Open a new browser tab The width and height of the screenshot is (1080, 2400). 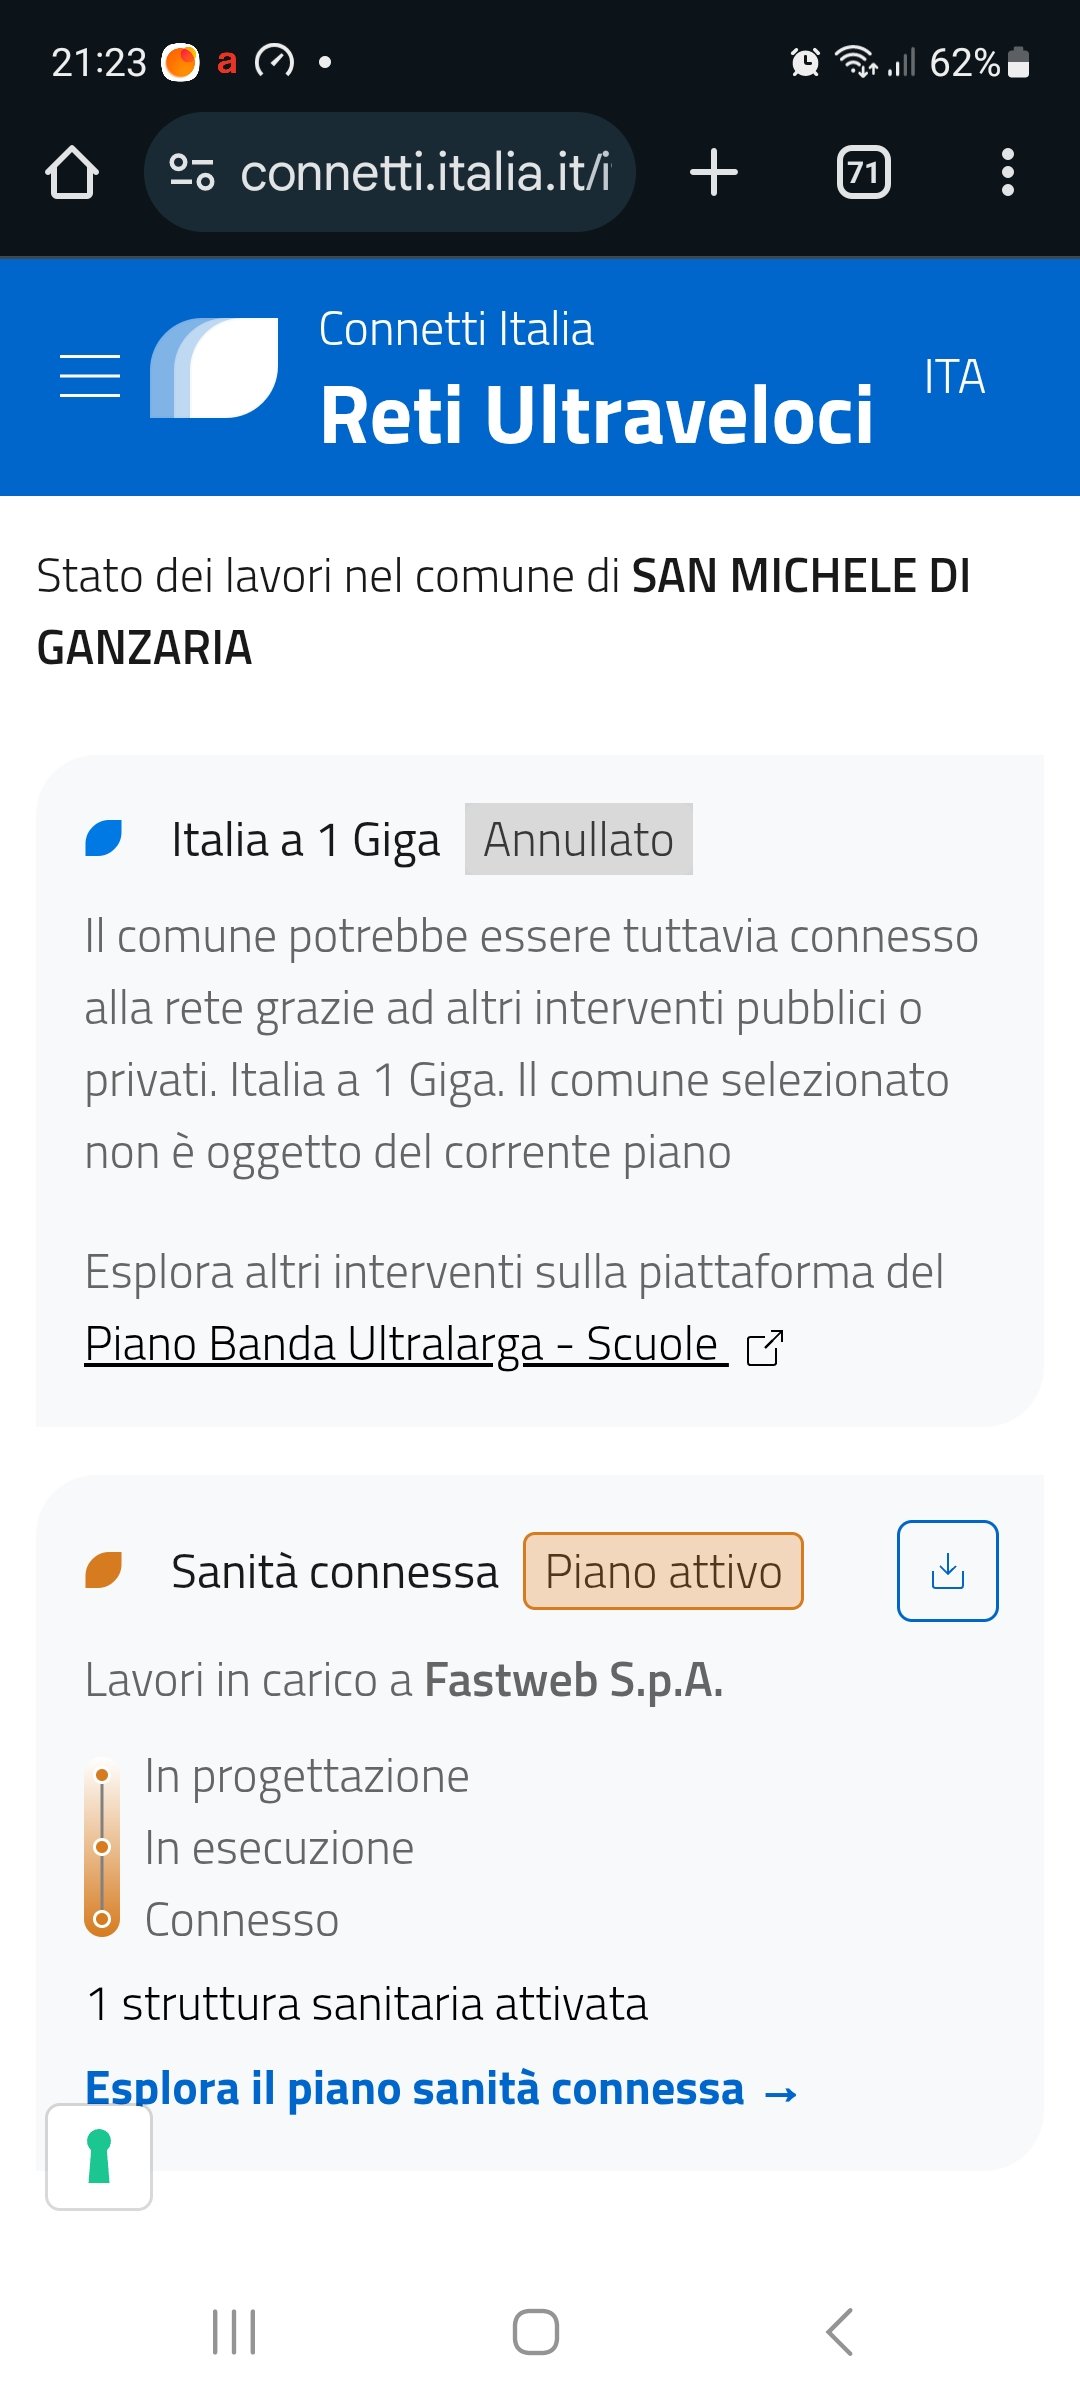pyautogui.click(x=714, y=172)
